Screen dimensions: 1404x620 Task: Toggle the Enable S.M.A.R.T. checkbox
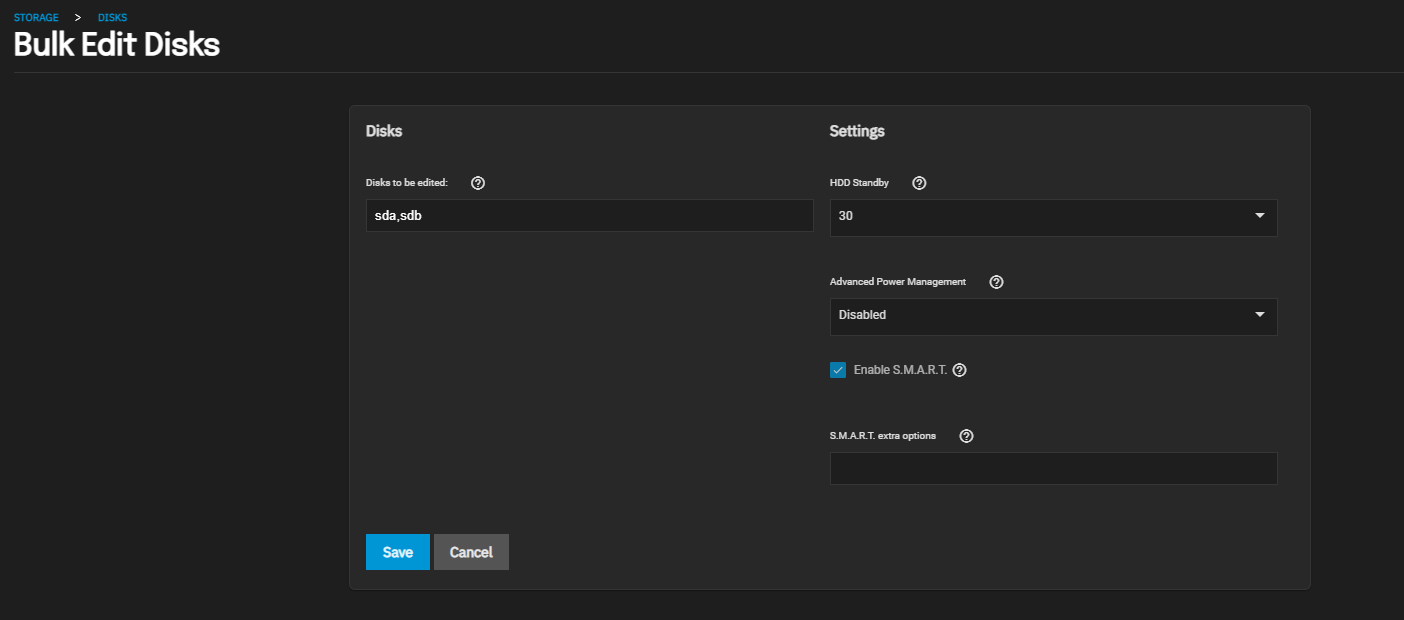point(838,370)
